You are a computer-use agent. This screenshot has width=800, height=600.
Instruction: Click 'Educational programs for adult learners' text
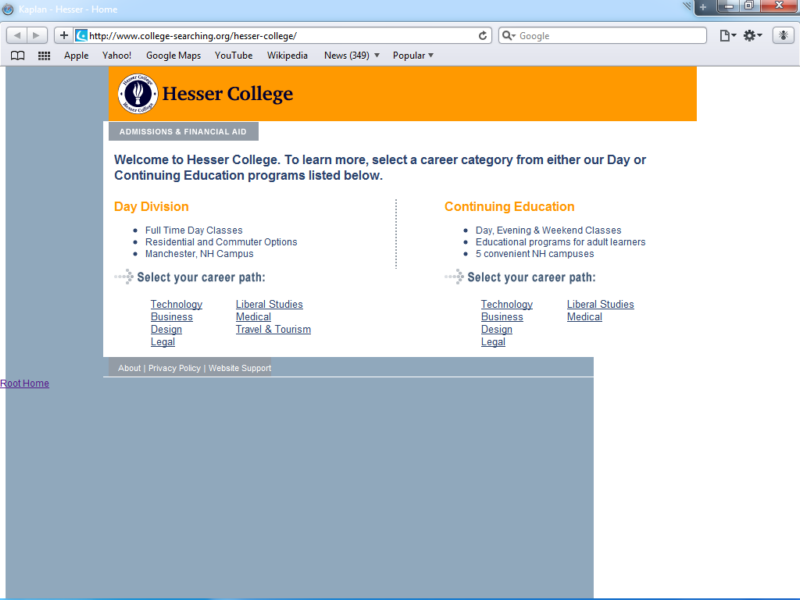560,242
